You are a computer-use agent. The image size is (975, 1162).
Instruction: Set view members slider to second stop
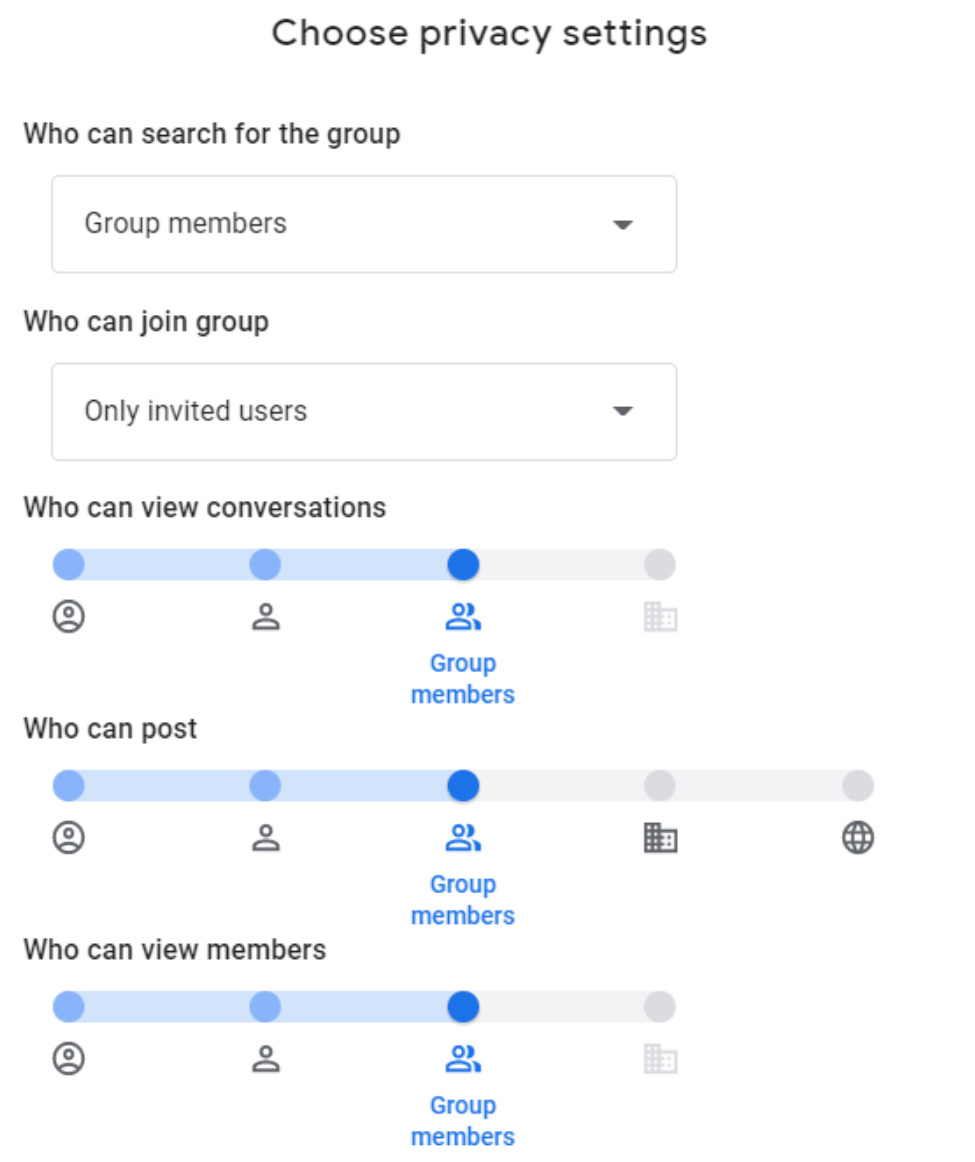[x=265, y=1007]
